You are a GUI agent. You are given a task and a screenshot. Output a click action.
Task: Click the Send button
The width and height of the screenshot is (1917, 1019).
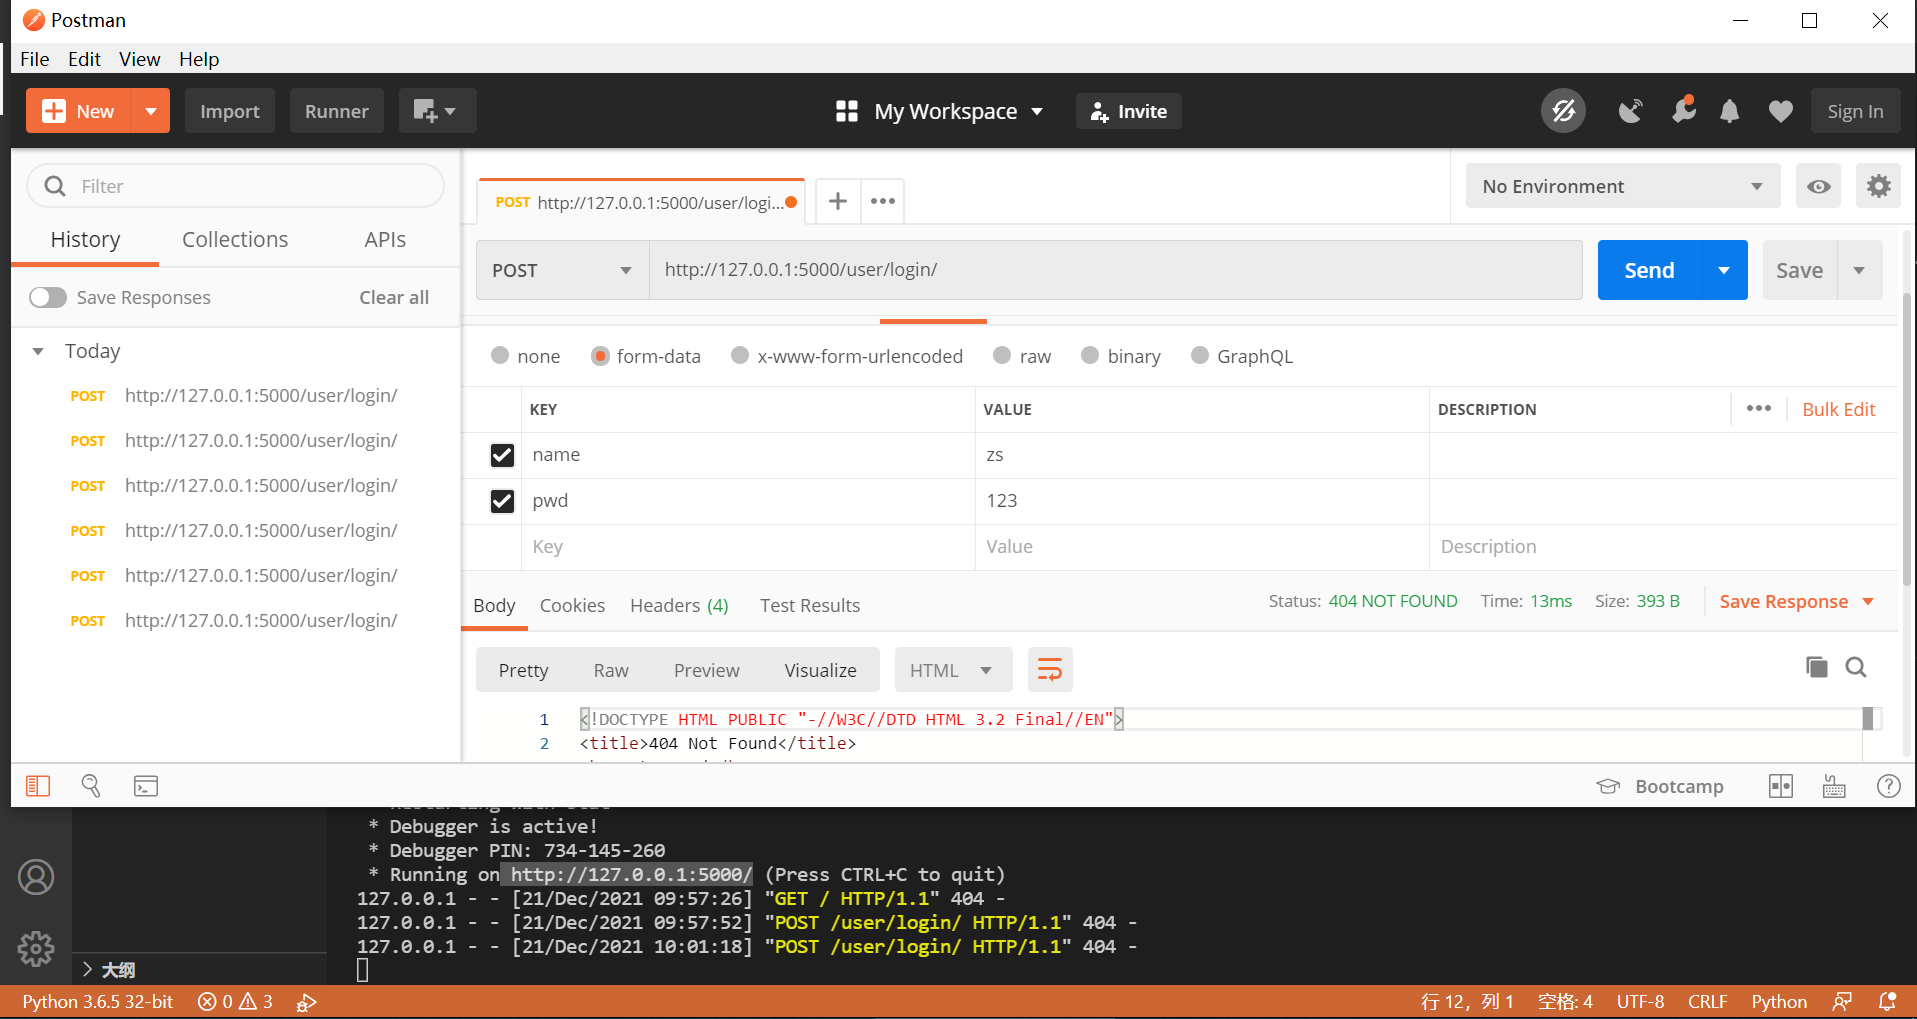click(x=1649, y=270)
